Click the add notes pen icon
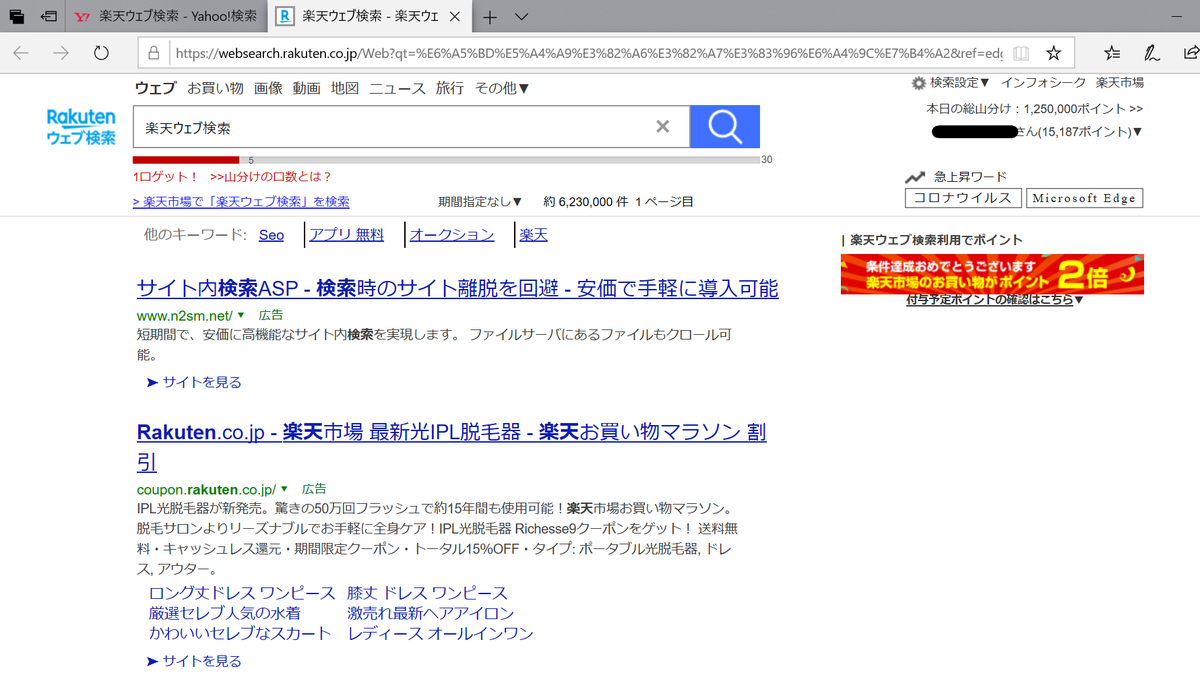 point(1152,53)
